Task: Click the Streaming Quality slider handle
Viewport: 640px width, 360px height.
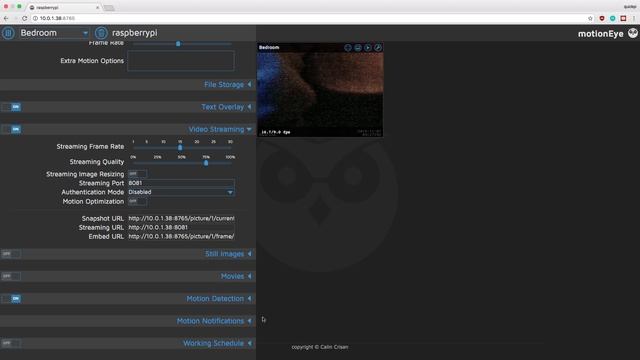Action: click(206, 163)
